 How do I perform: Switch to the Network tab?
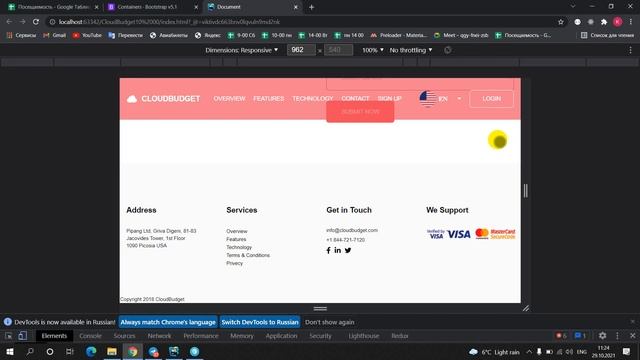159,336
